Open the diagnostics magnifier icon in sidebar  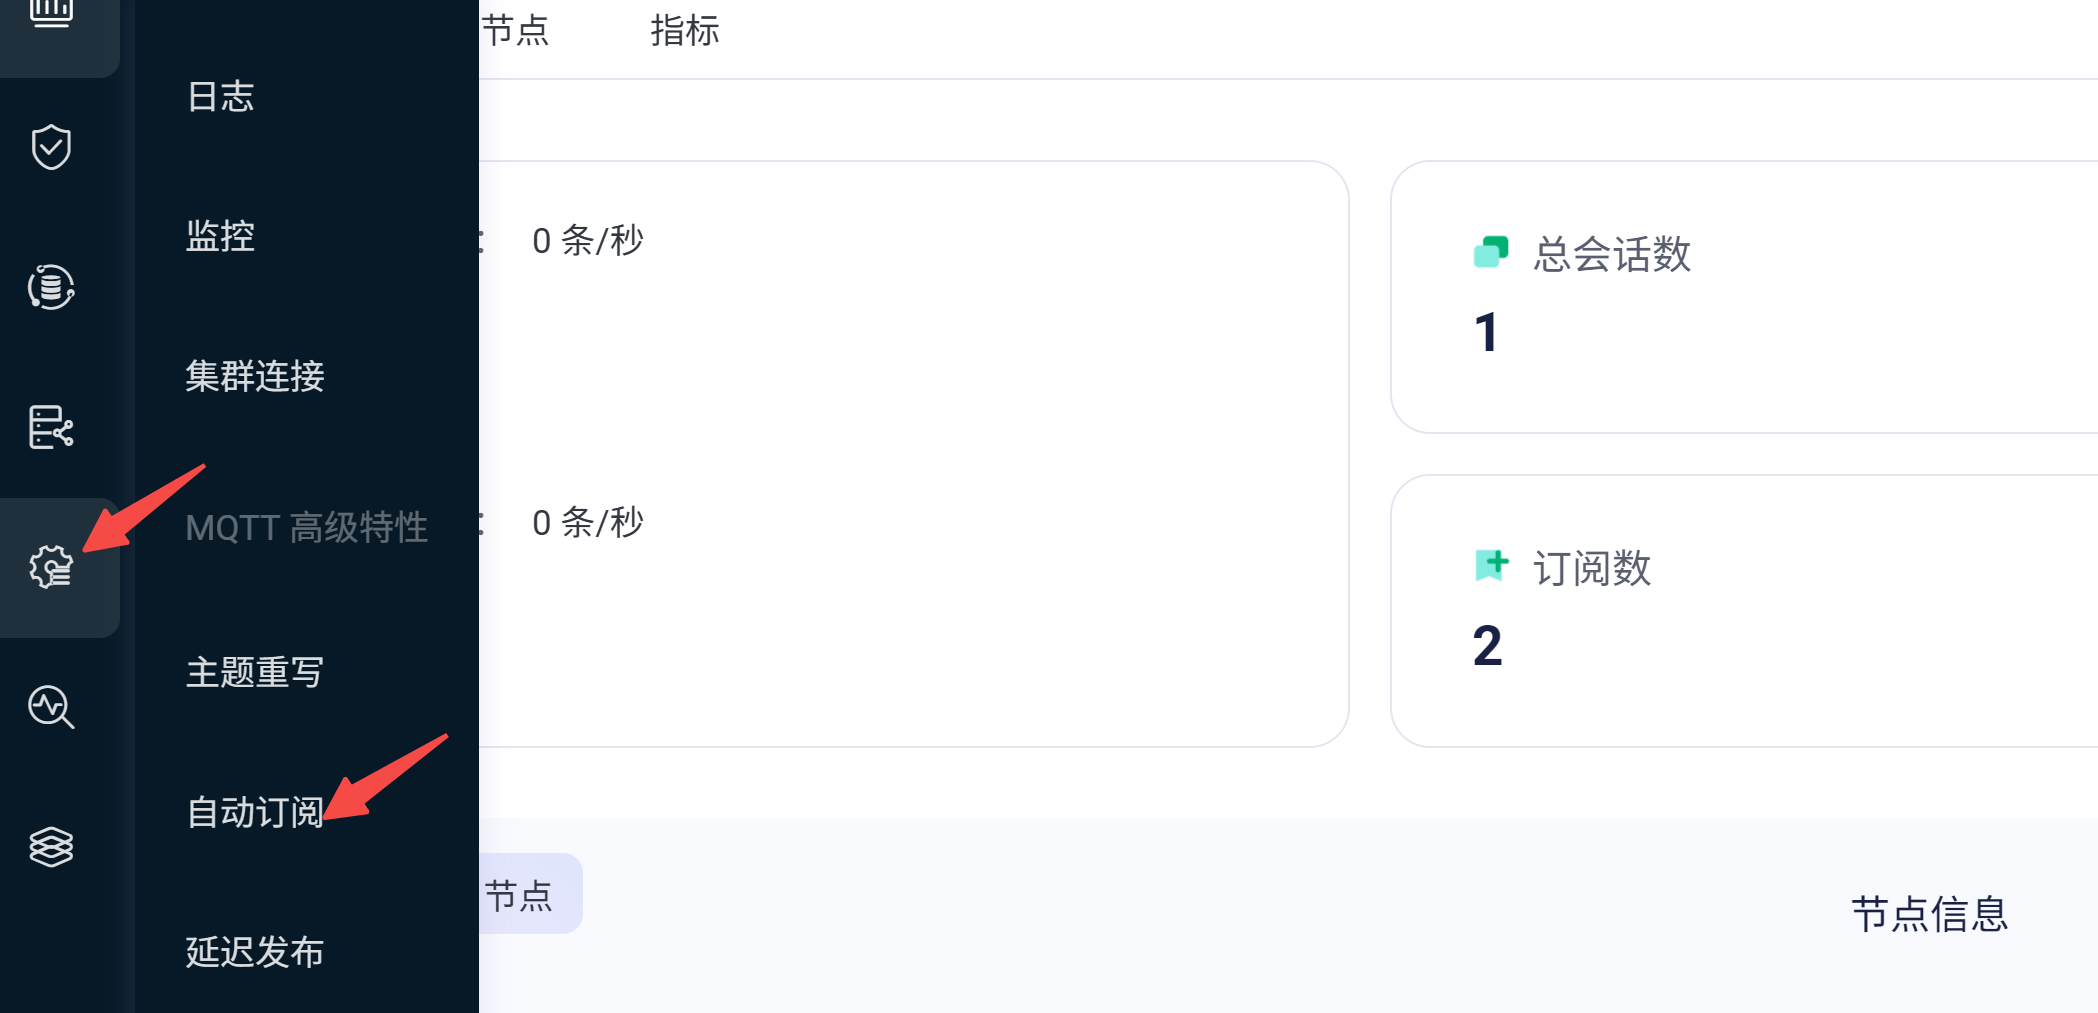pos(49,709)
